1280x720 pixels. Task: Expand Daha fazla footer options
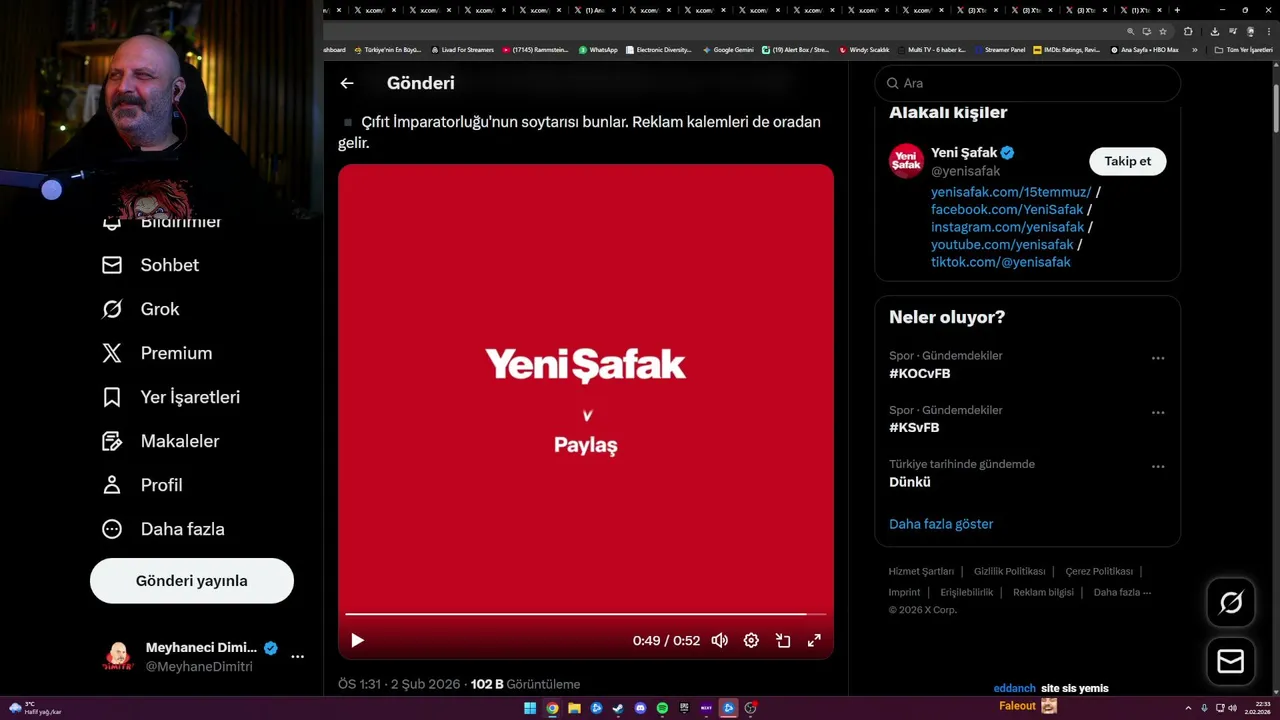click(1122, 593)
